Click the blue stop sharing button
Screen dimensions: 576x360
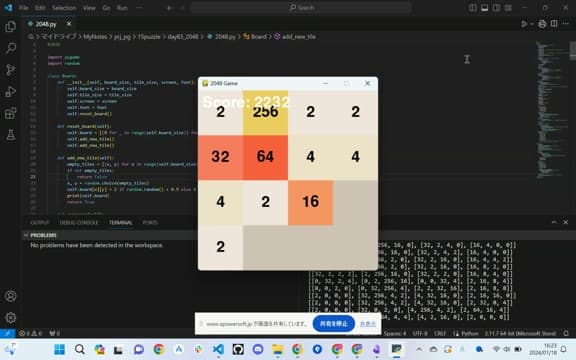point(334,324)
